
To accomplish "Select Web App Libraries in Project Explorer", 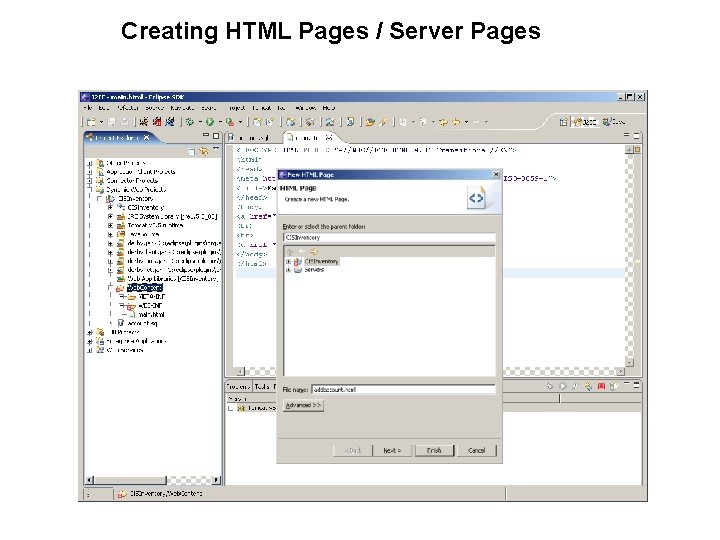I will click(x=173, y=279).
